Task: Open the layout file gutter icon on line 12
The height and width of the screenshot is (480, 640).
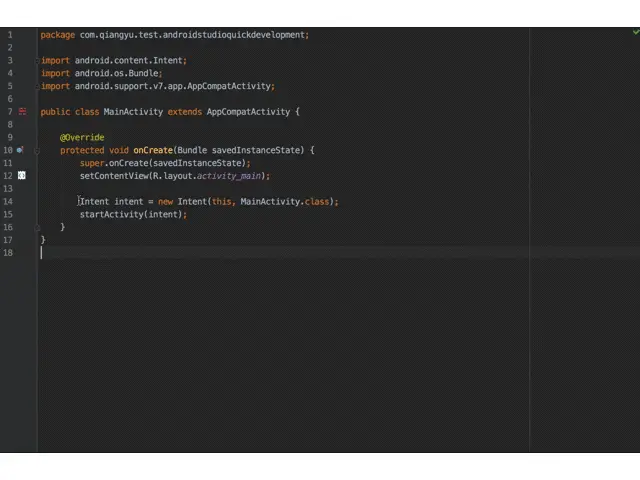Action: 22,176
